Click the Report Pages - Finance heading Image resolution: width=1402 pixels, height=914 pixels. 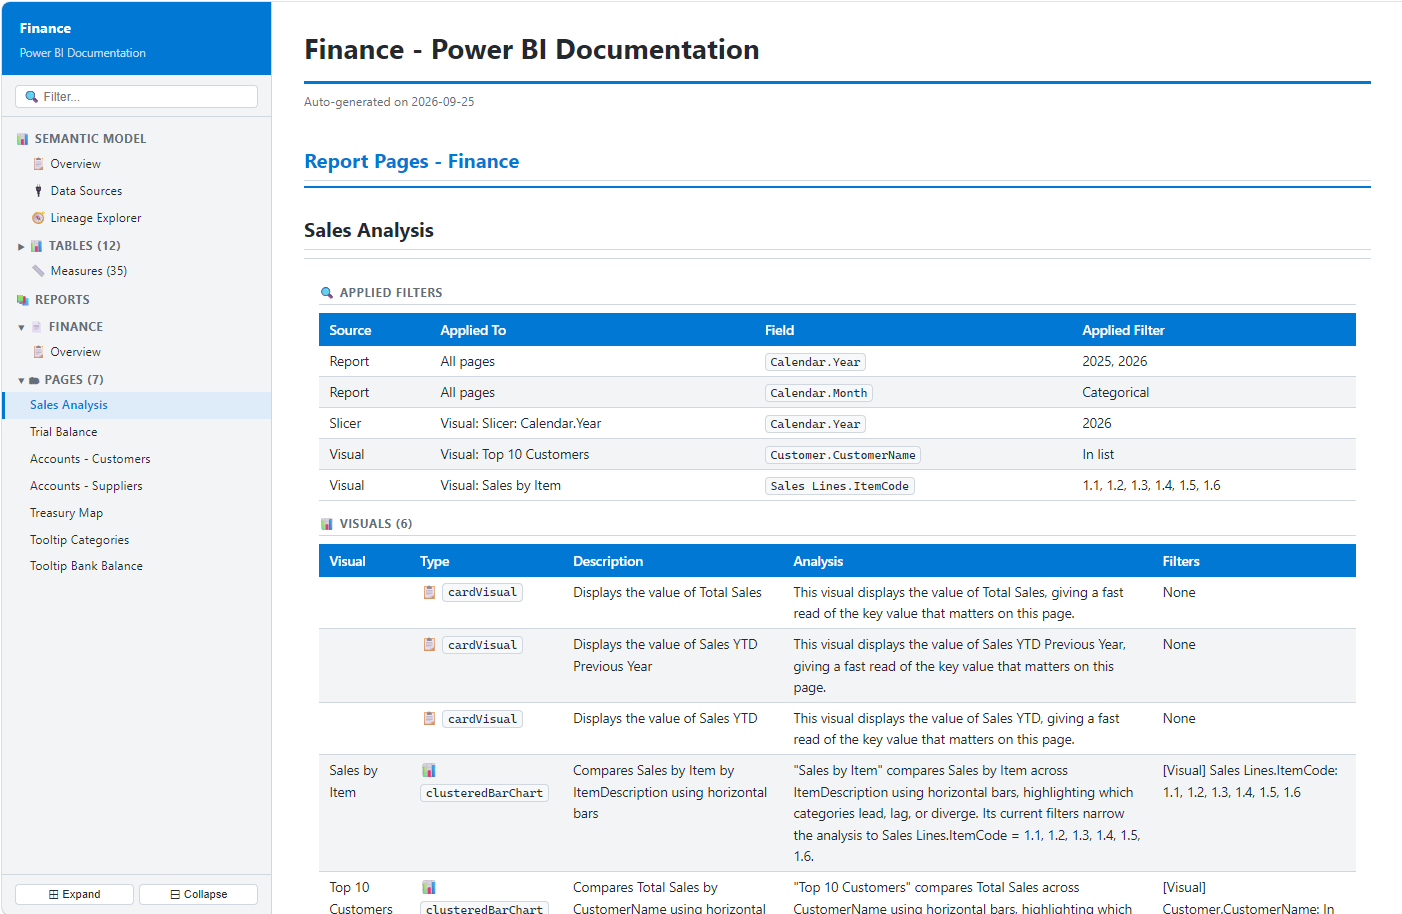click(x=411, y=161)
